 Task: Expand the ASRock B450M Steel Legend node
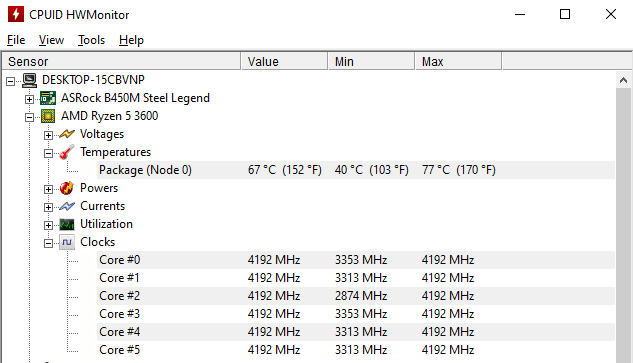tap(29, 99)
